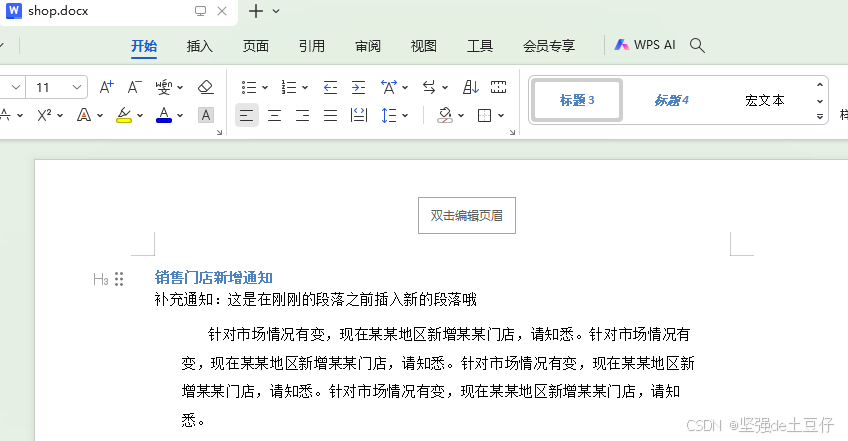Click the Chinese layout (character scaling) icon
The image size is (848, 441).
[x=389, y=87]
